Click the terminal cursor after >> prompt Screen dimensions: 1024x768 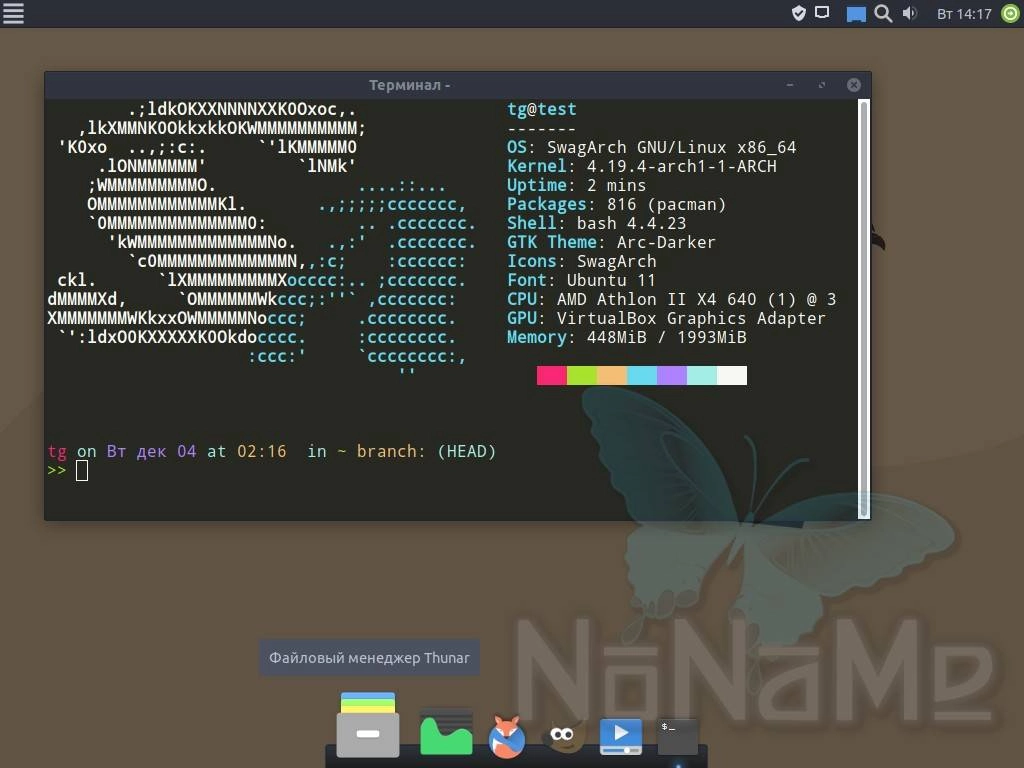tap(82, 470)
